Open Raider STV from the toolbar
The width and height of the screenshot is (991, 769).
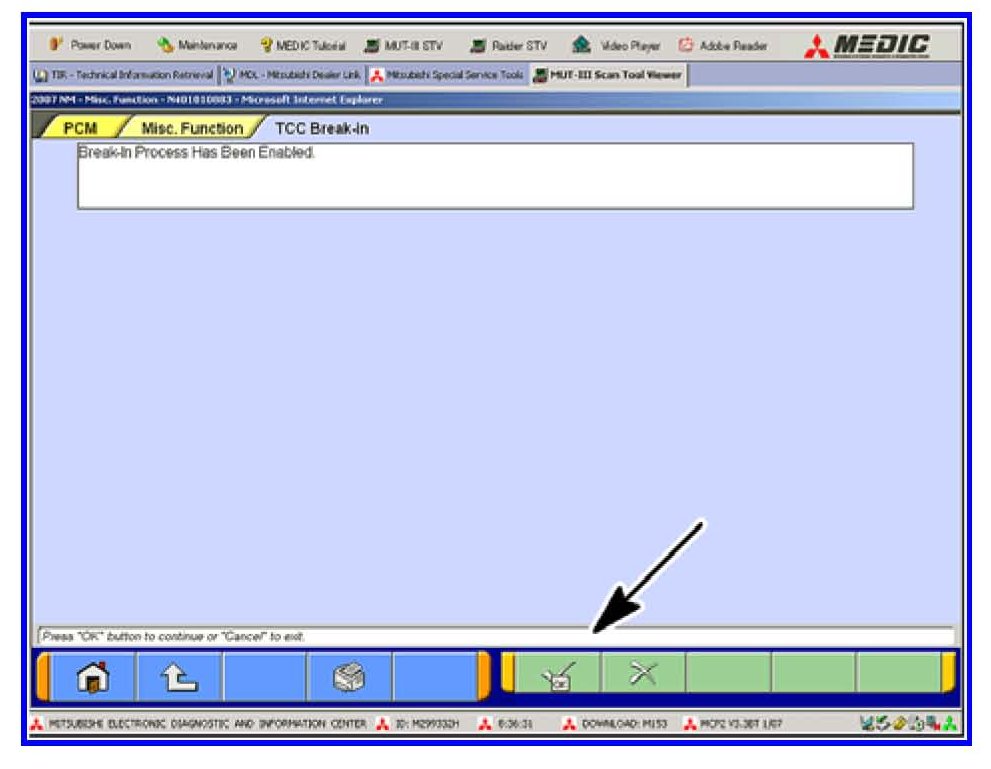[507, 46]
